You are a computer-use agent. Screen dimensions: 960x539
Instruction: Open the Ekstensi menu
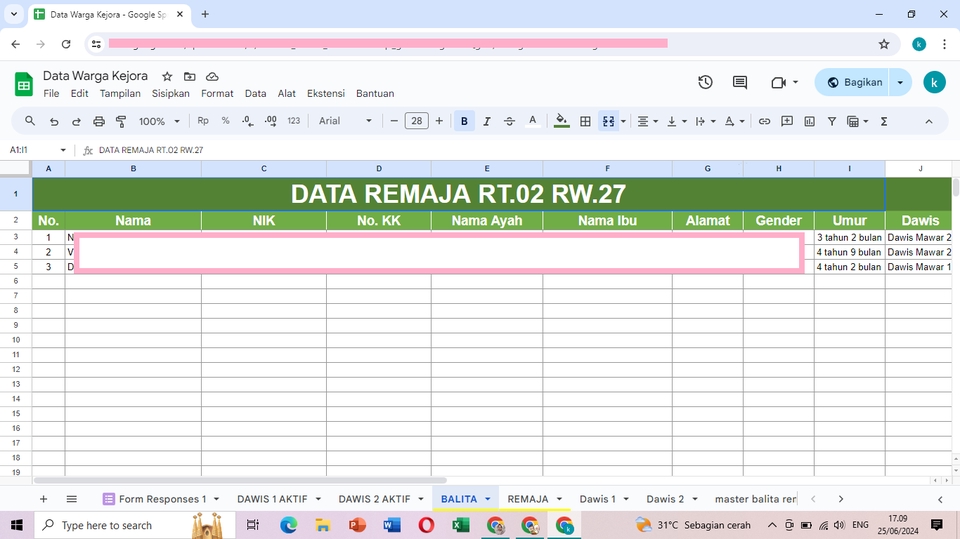click(326, 94)
